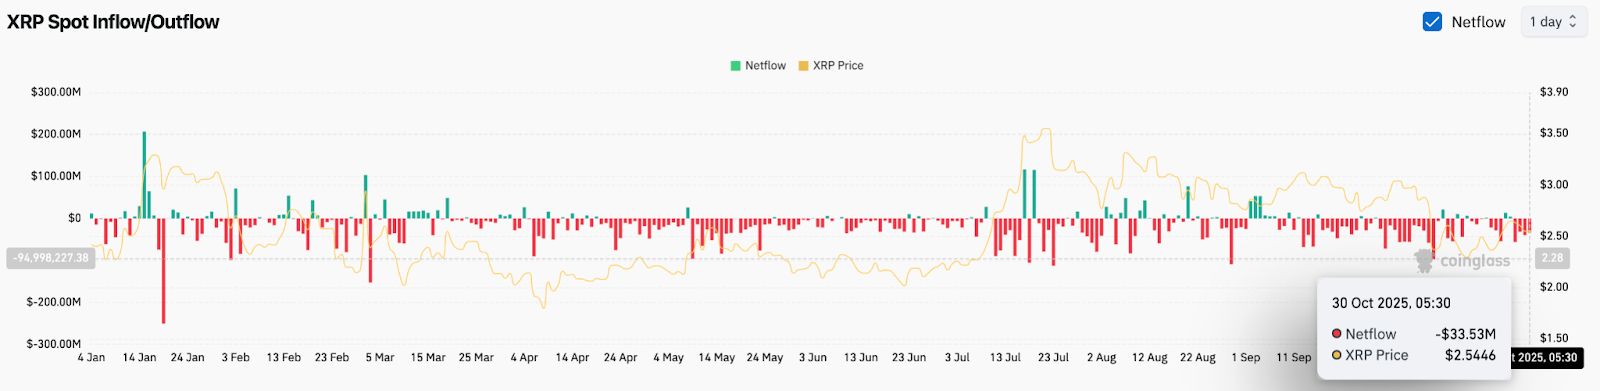Click the 3 Feb date label
Viewport: 1600px width, 391px height.
click(236, 357)
